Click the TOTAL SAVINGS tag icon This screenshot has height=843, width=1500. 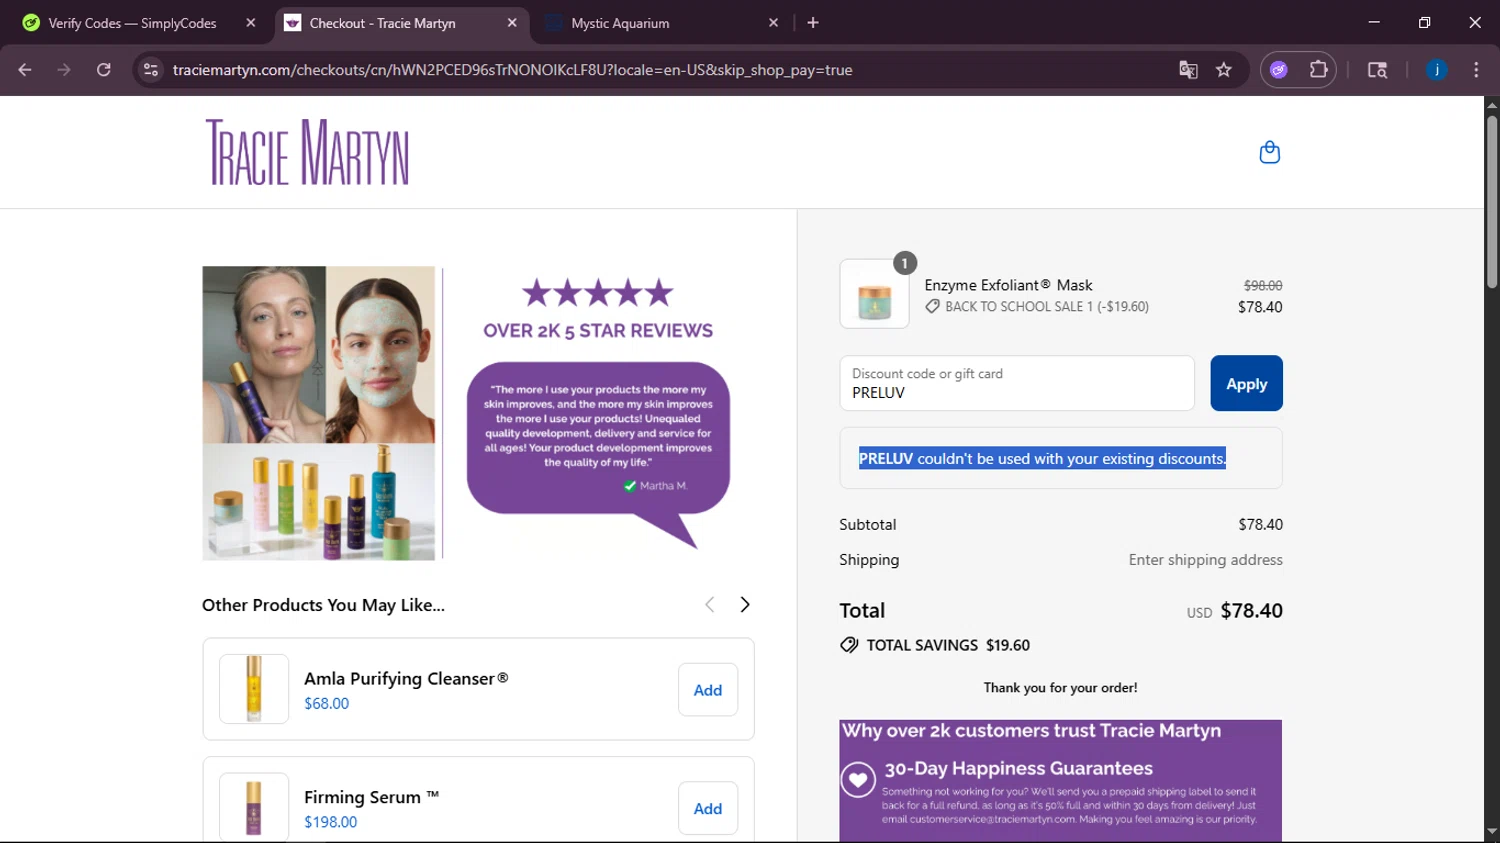click(849, 645)
